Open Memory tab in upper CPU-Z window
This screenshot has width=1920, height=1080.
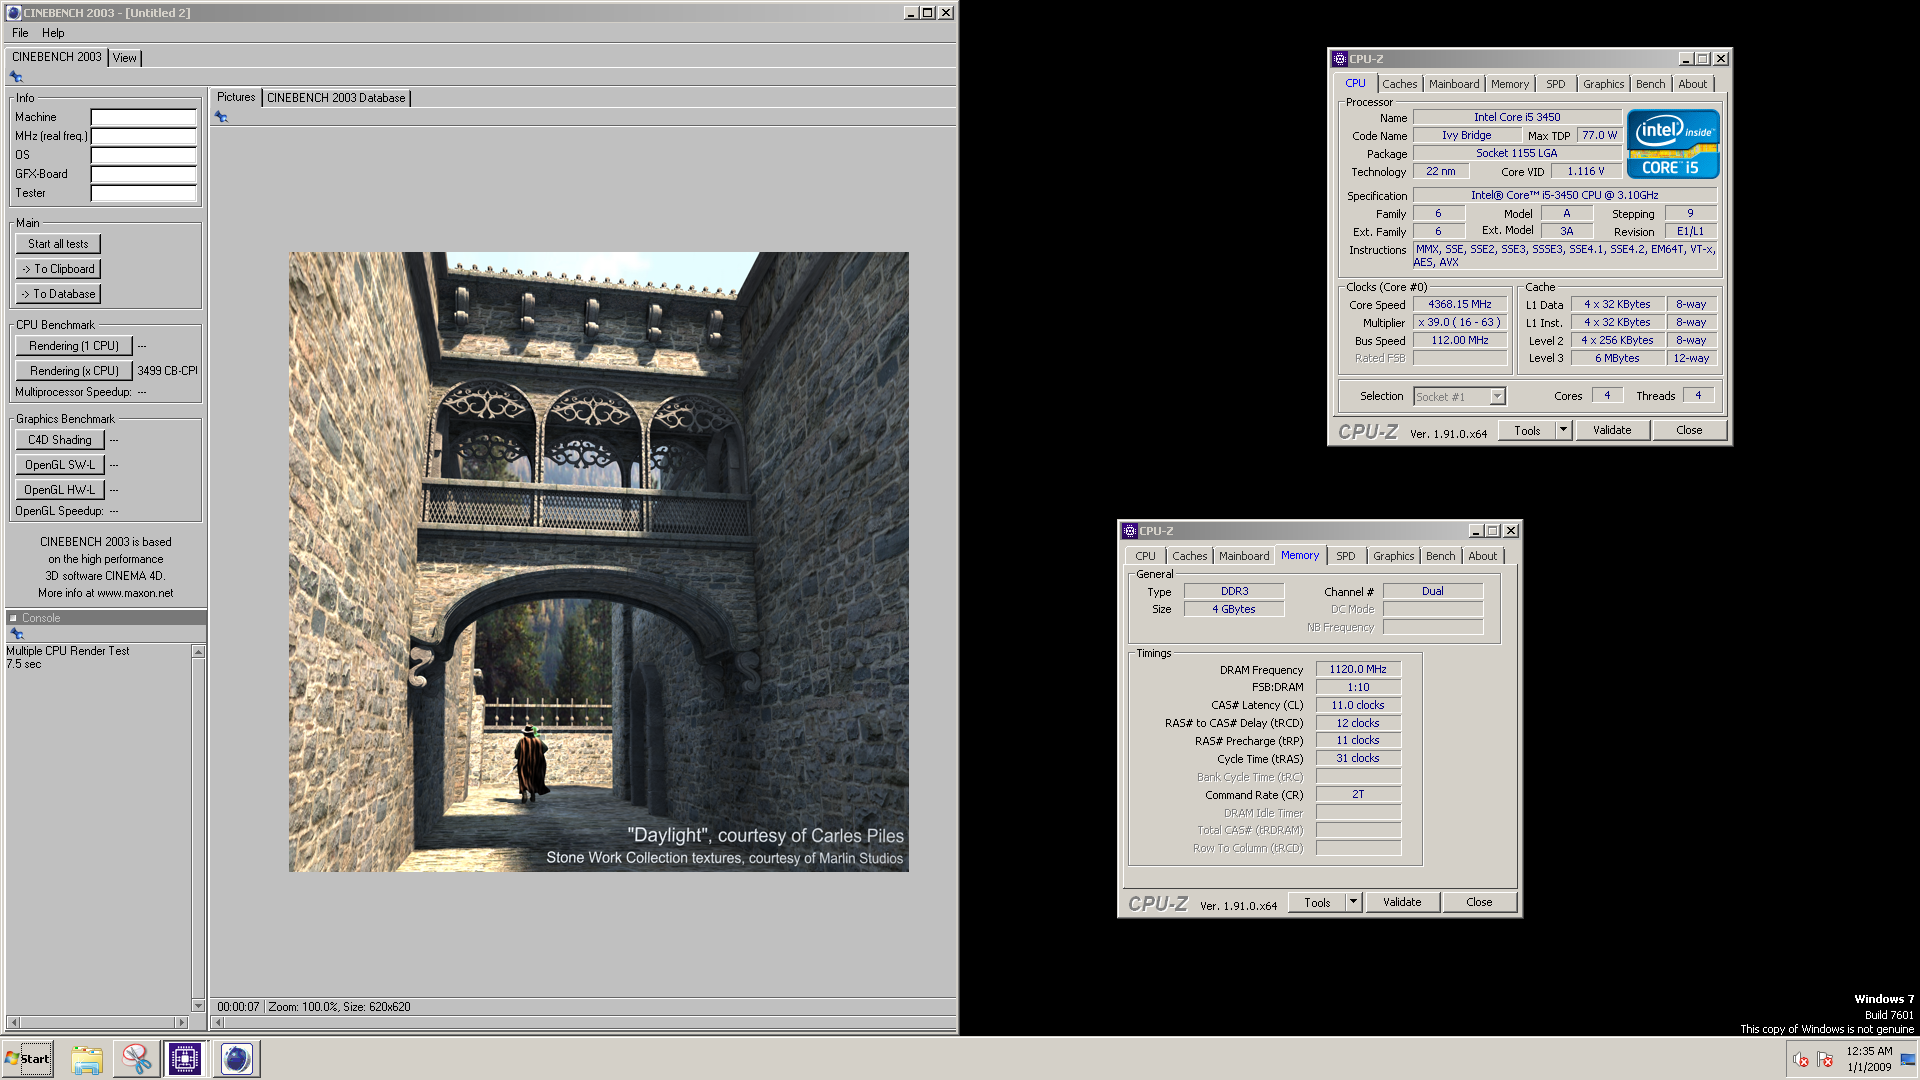[x=1510, y=84]
